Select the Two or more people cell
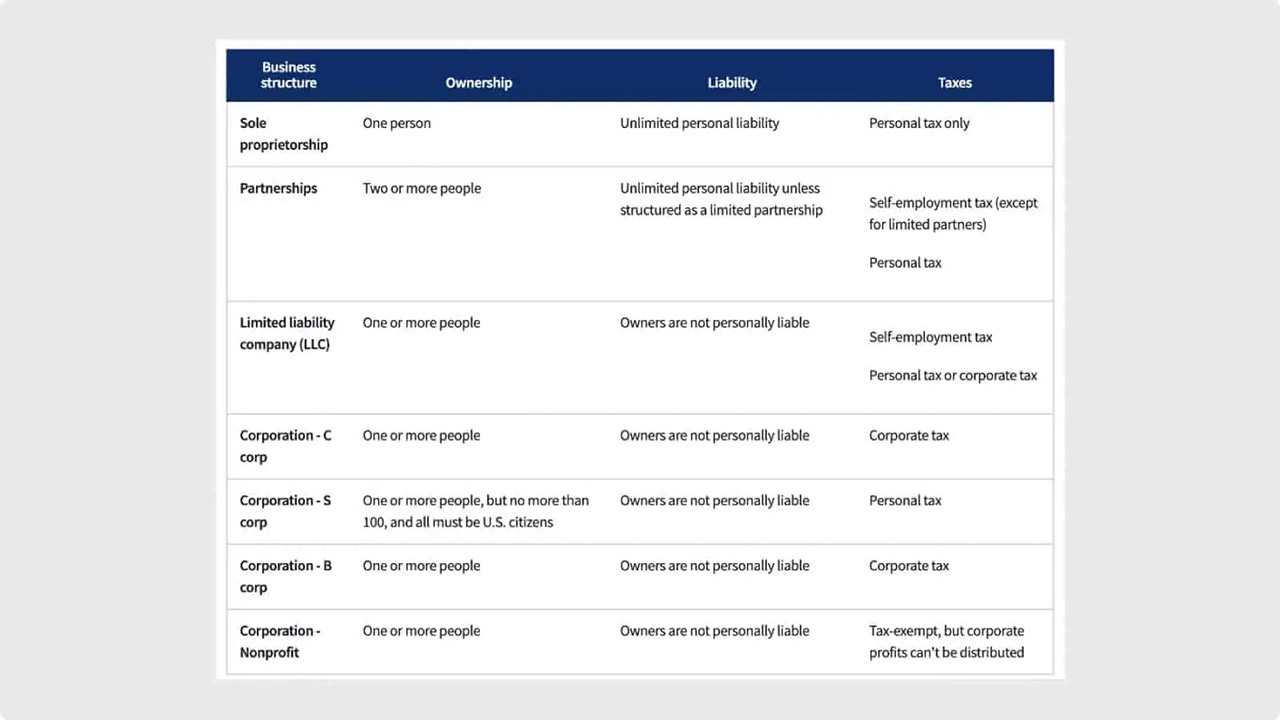This screenshot has height=720, width=1280. click(421, 188)
